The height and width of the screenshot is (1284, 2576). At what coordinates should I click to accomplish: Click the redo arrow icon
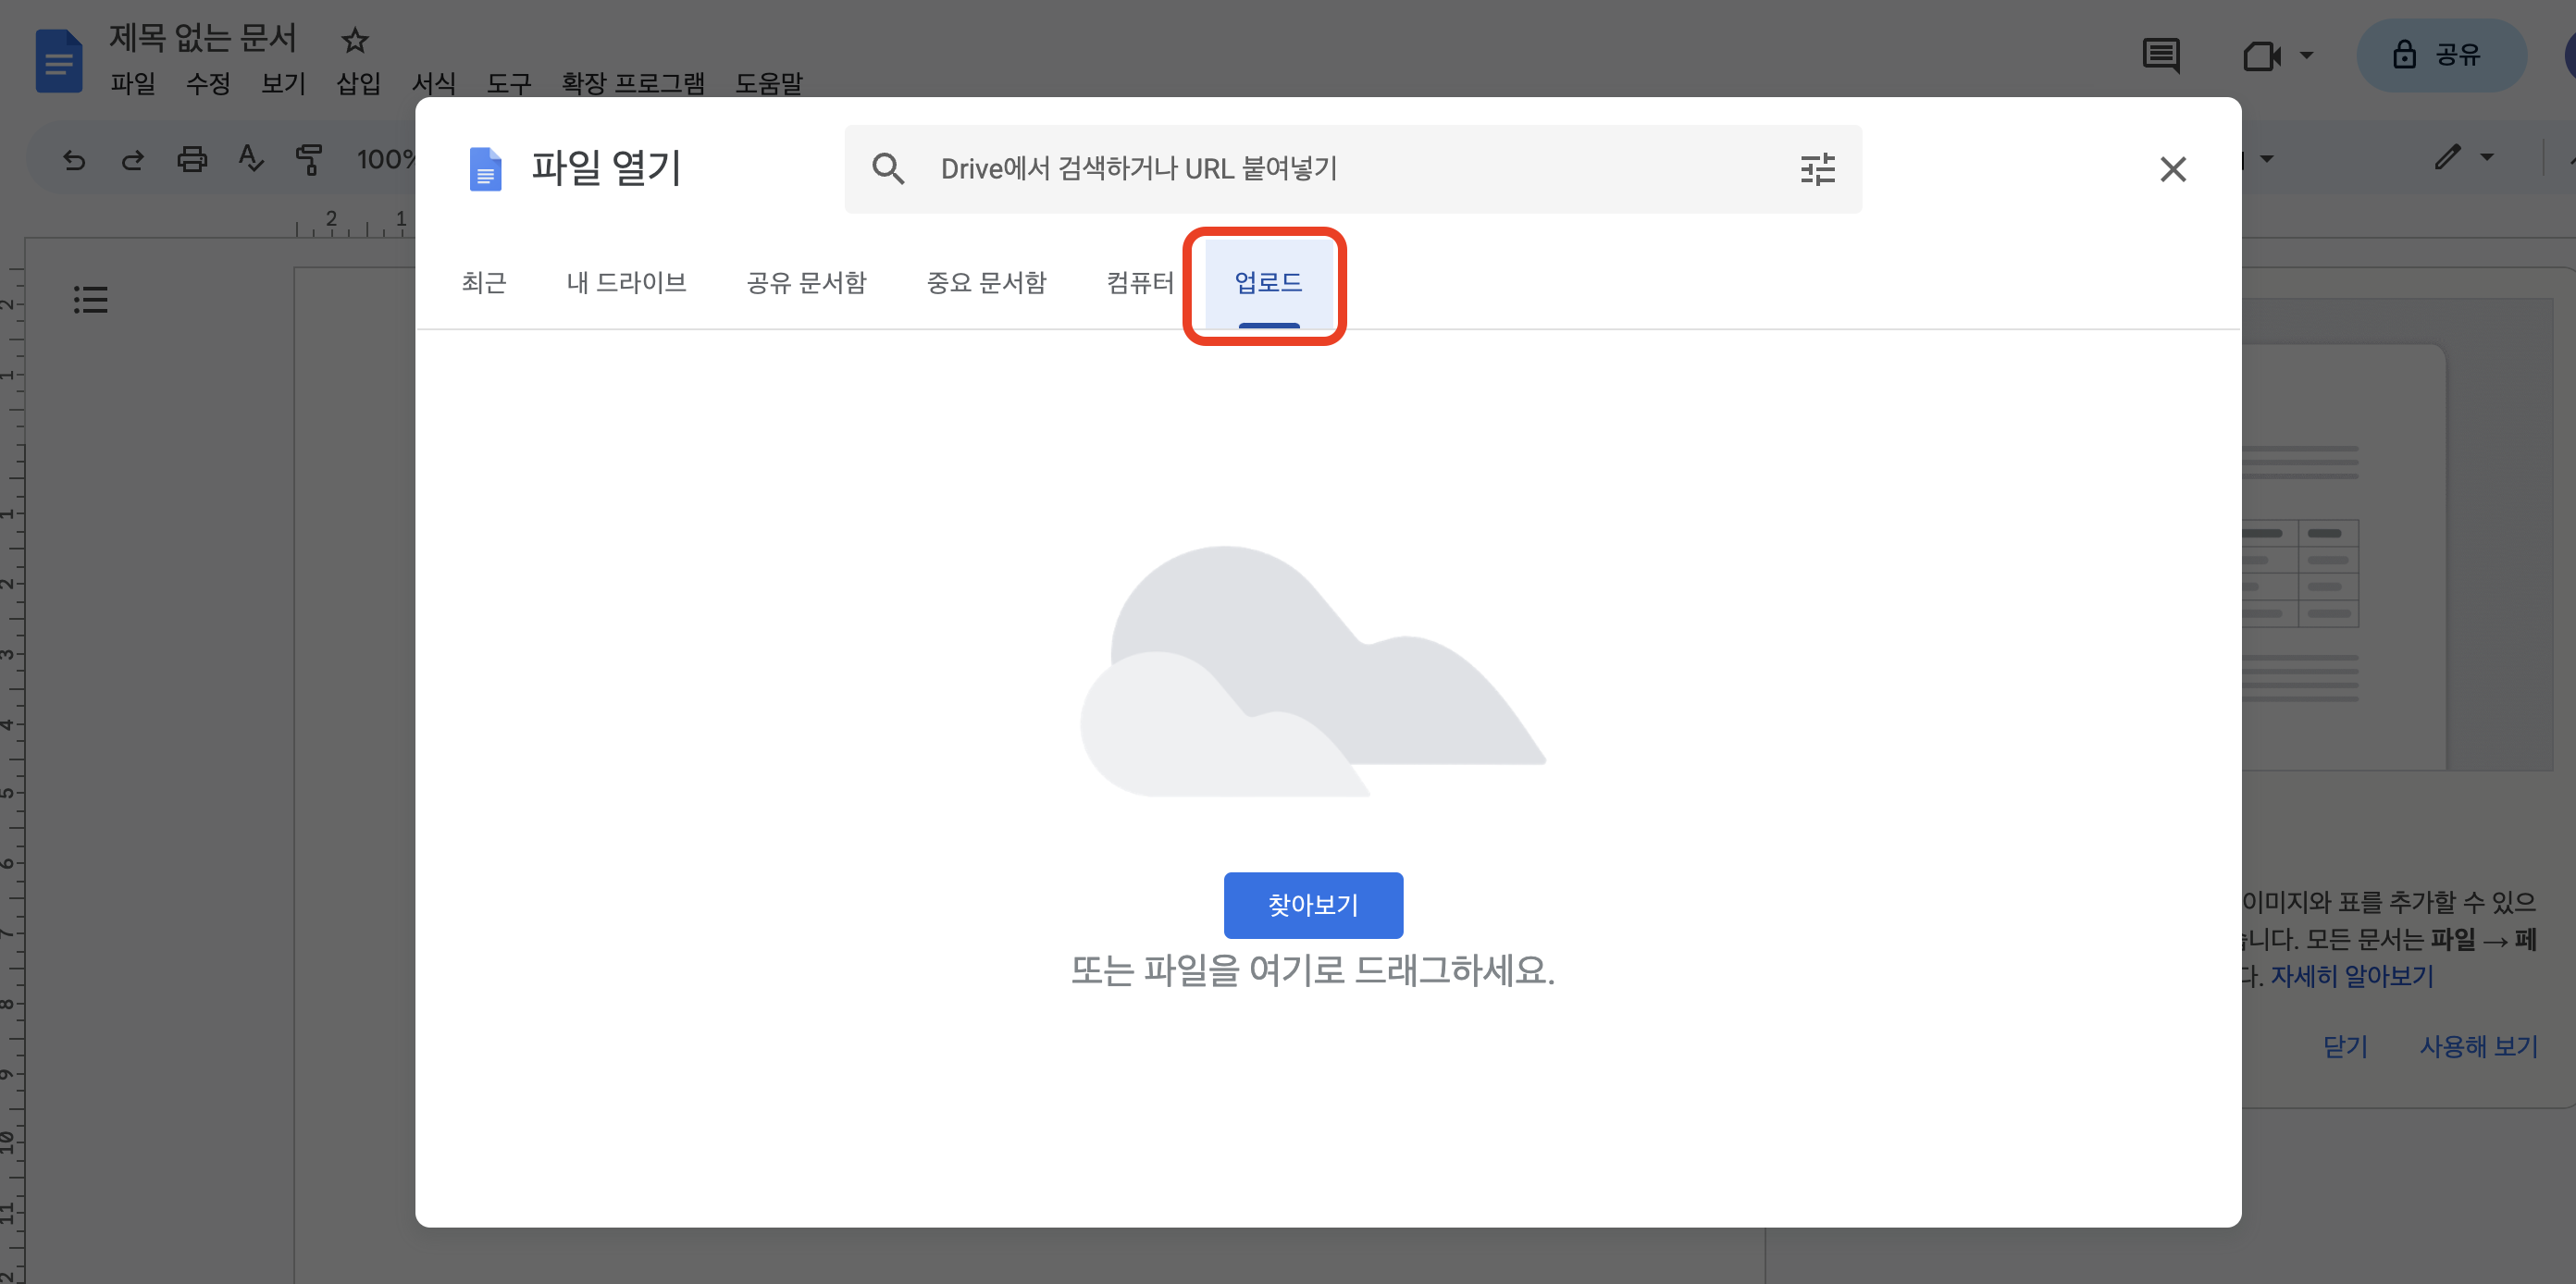point(132,159)
